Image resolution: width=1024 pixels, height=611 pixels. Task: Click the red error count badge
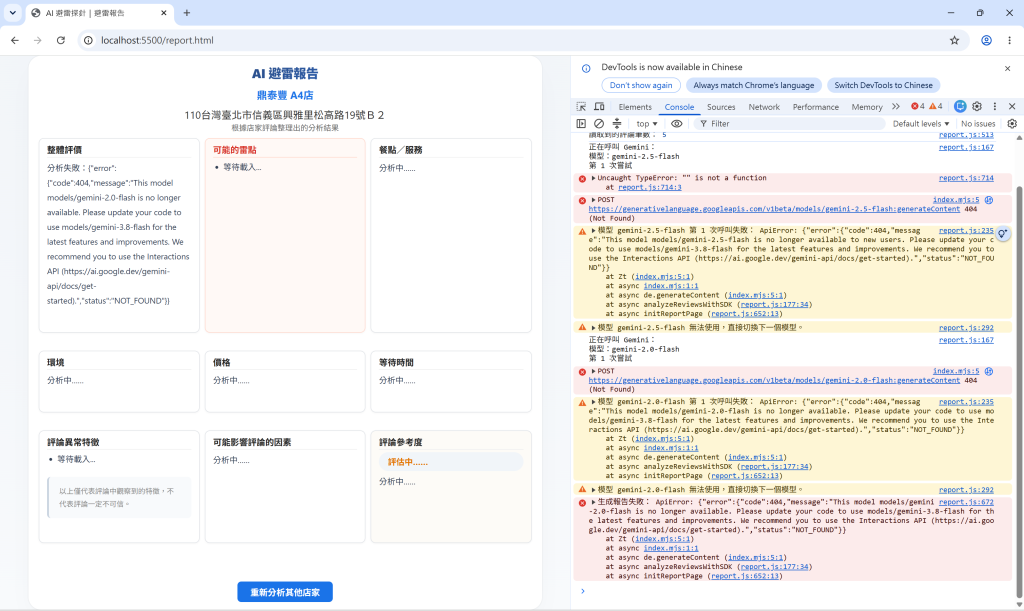(918, 106)
